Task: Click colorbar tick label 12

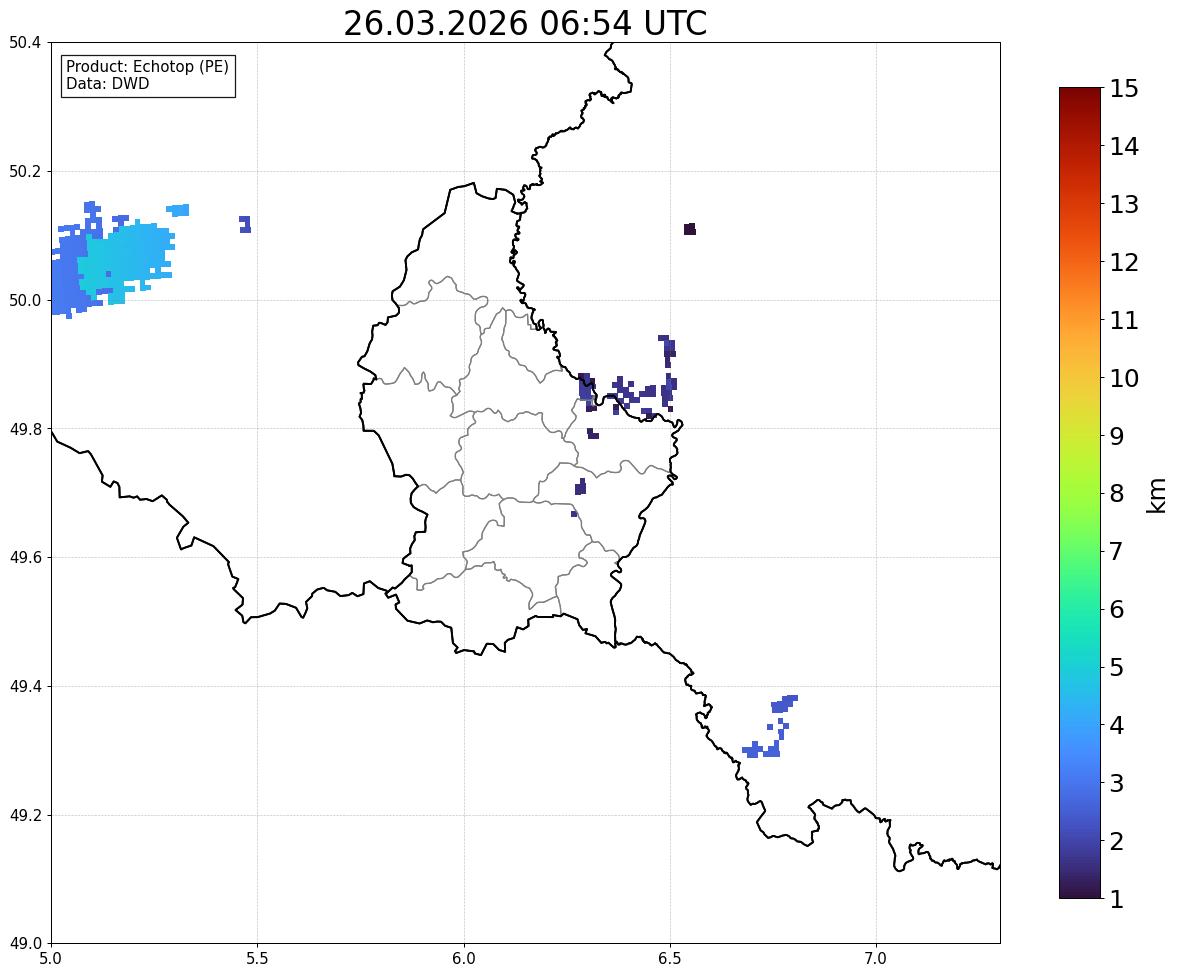Action: [x=1124, y=262]
